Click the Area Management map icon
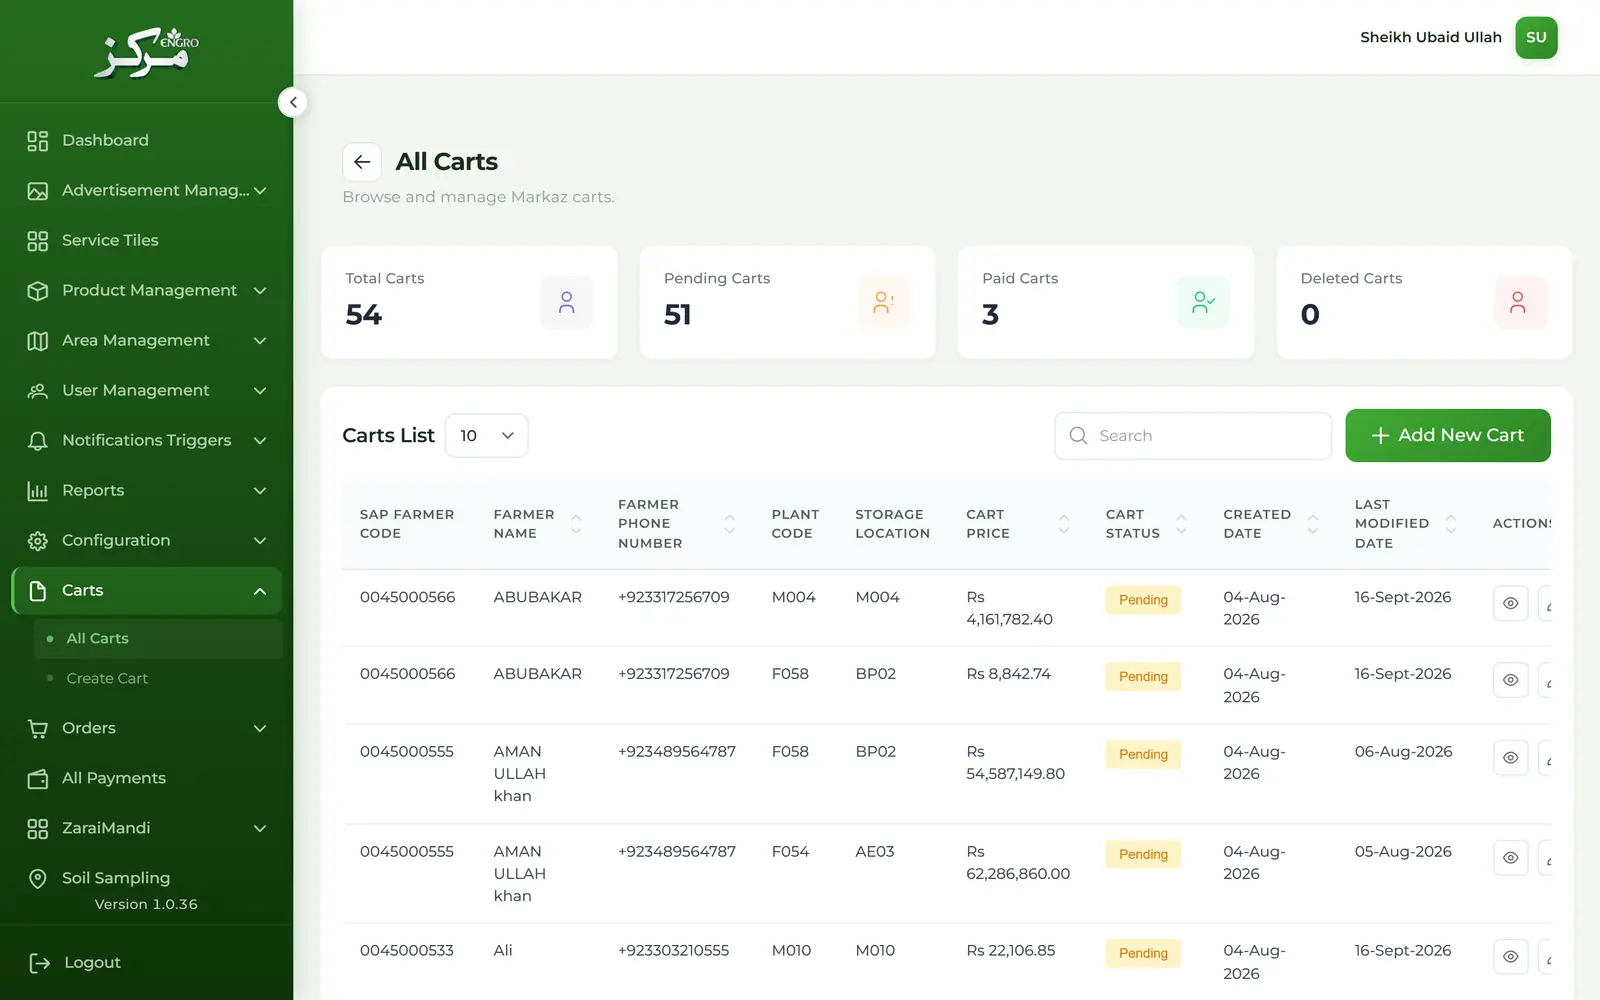 click(x=37, y=341)
